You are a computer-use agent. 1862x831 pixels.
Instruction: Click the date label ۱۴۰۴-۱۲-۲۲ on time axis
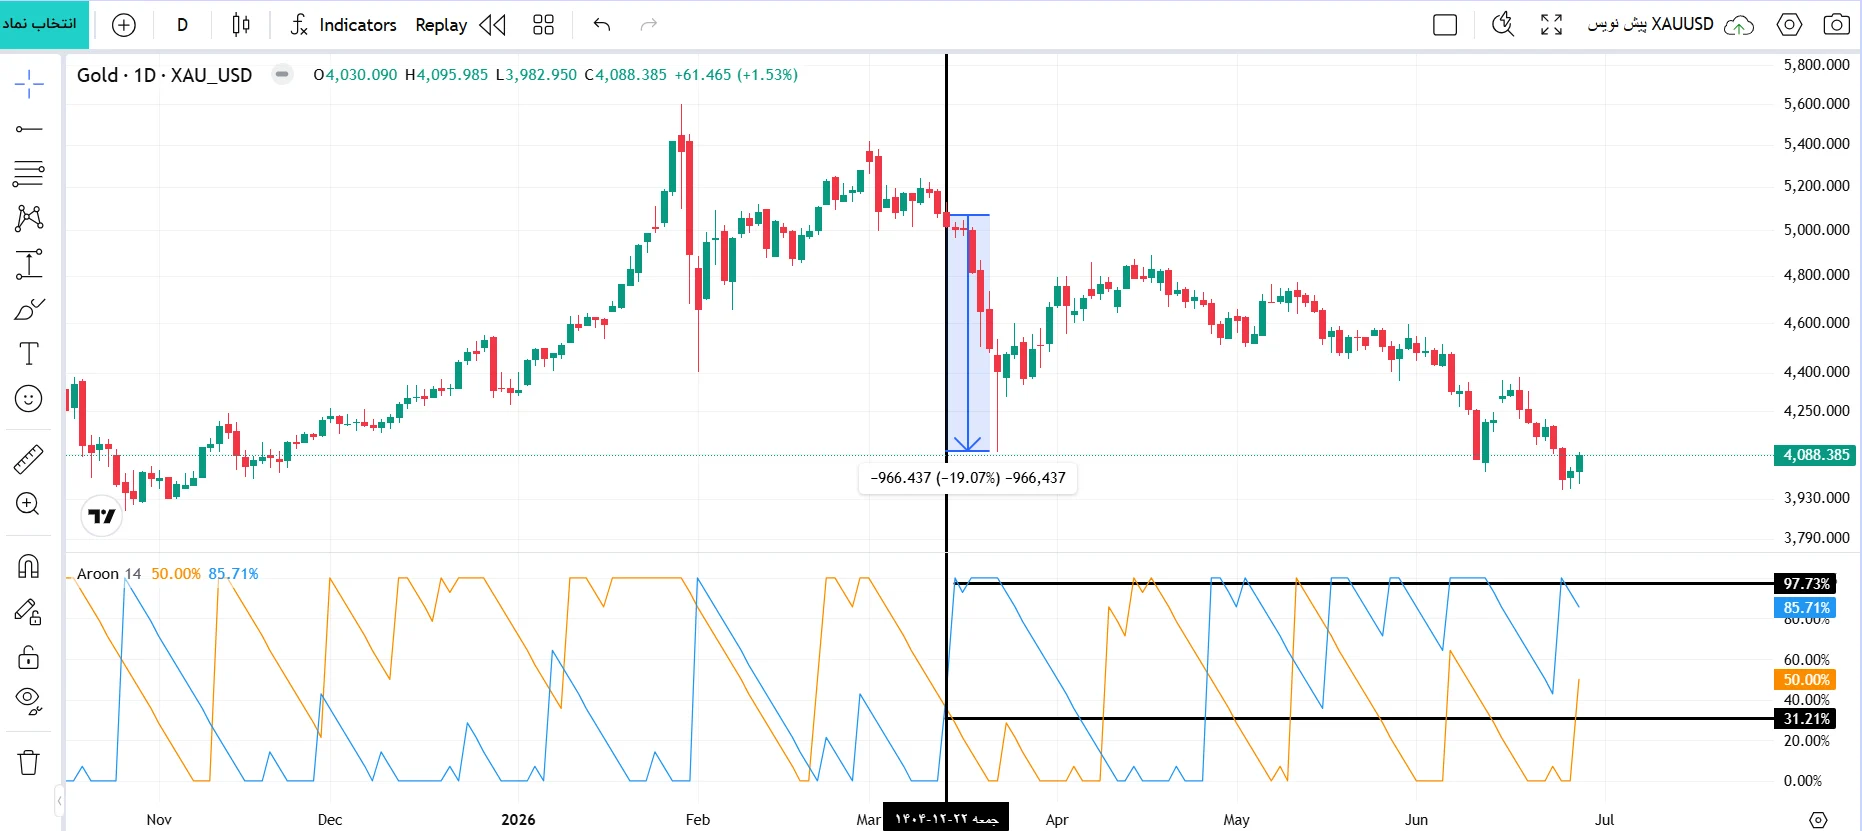click(946, 818)
